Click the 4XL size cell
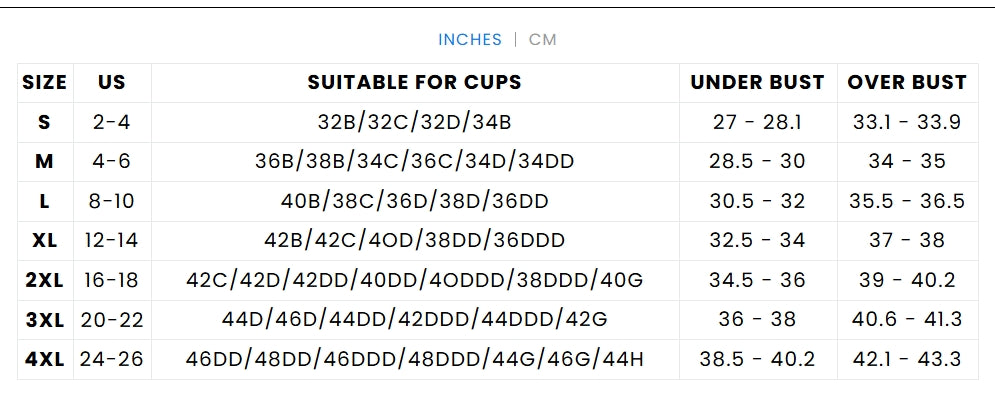Image resolution: width=995 pixels, height=414 pixels. [44, 359]
